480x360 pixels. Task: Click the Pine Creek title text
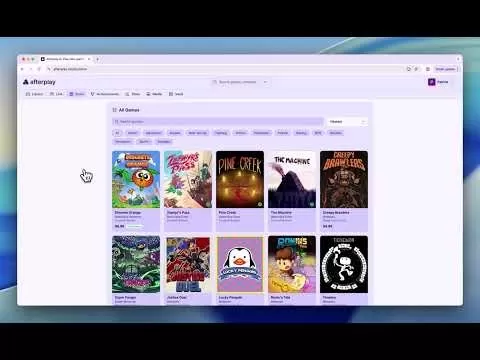pos(227,212)
